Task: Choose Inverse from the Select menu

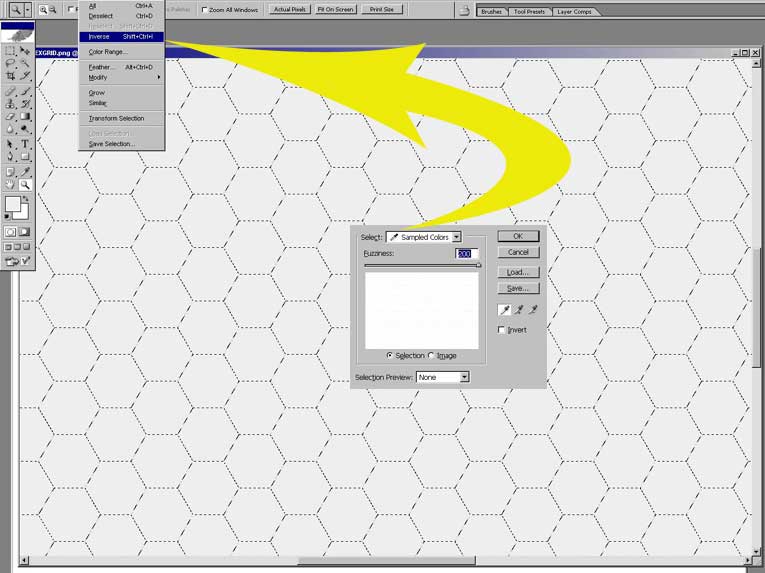Action: pos(121,37)
